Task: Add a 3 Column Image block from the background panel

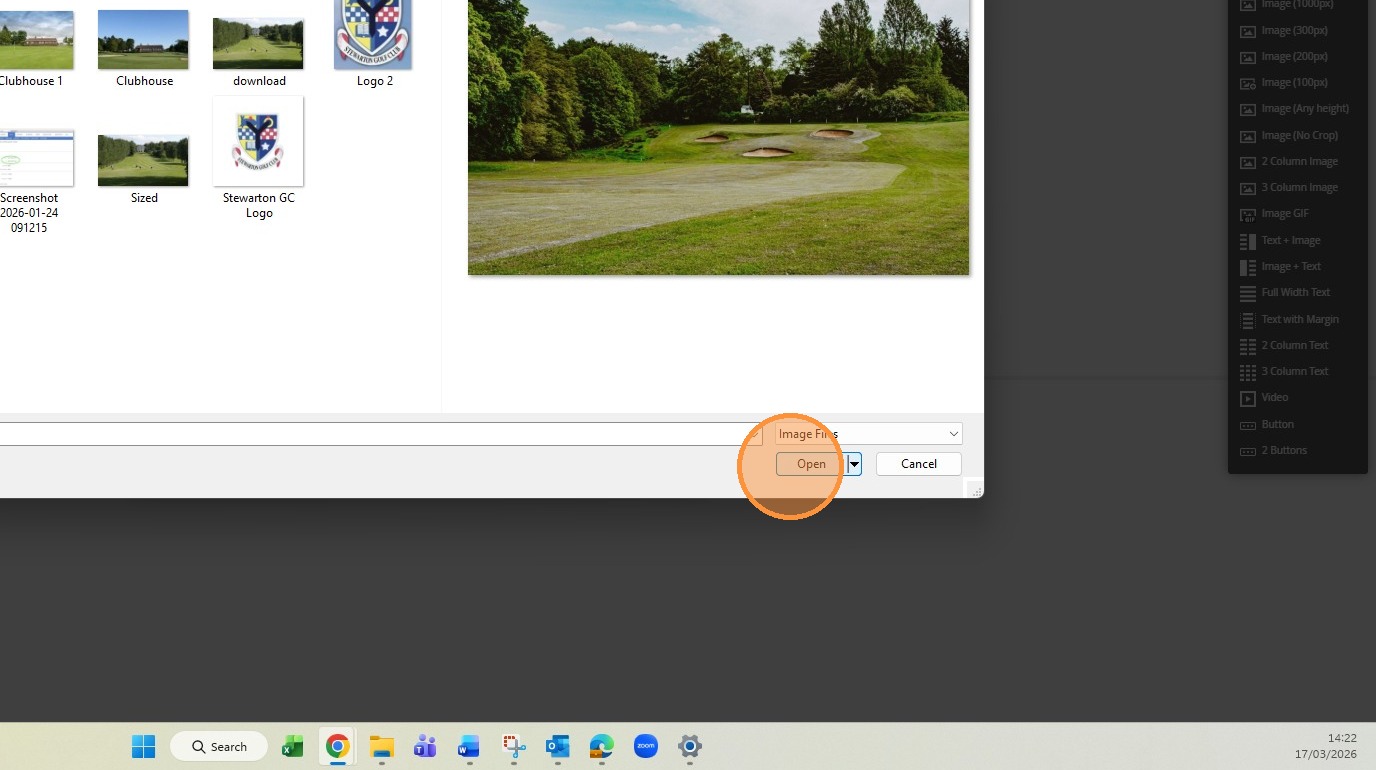Action: coord(1289,187)
